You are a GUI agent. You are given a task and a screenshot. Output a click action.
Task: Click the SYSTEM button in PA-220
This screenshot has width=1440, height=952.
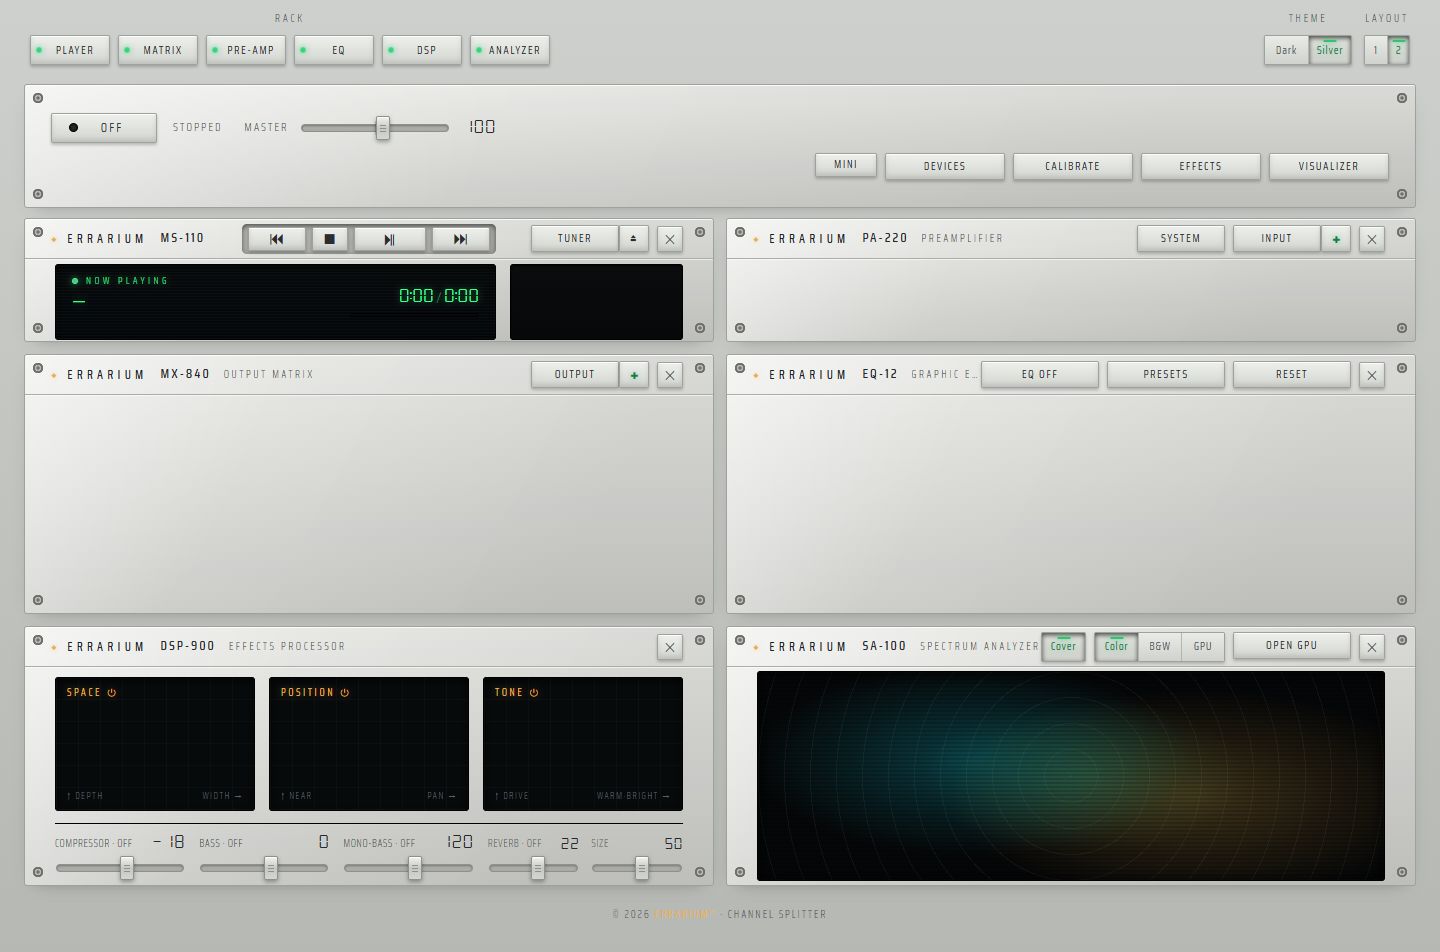coord(1181,238)
